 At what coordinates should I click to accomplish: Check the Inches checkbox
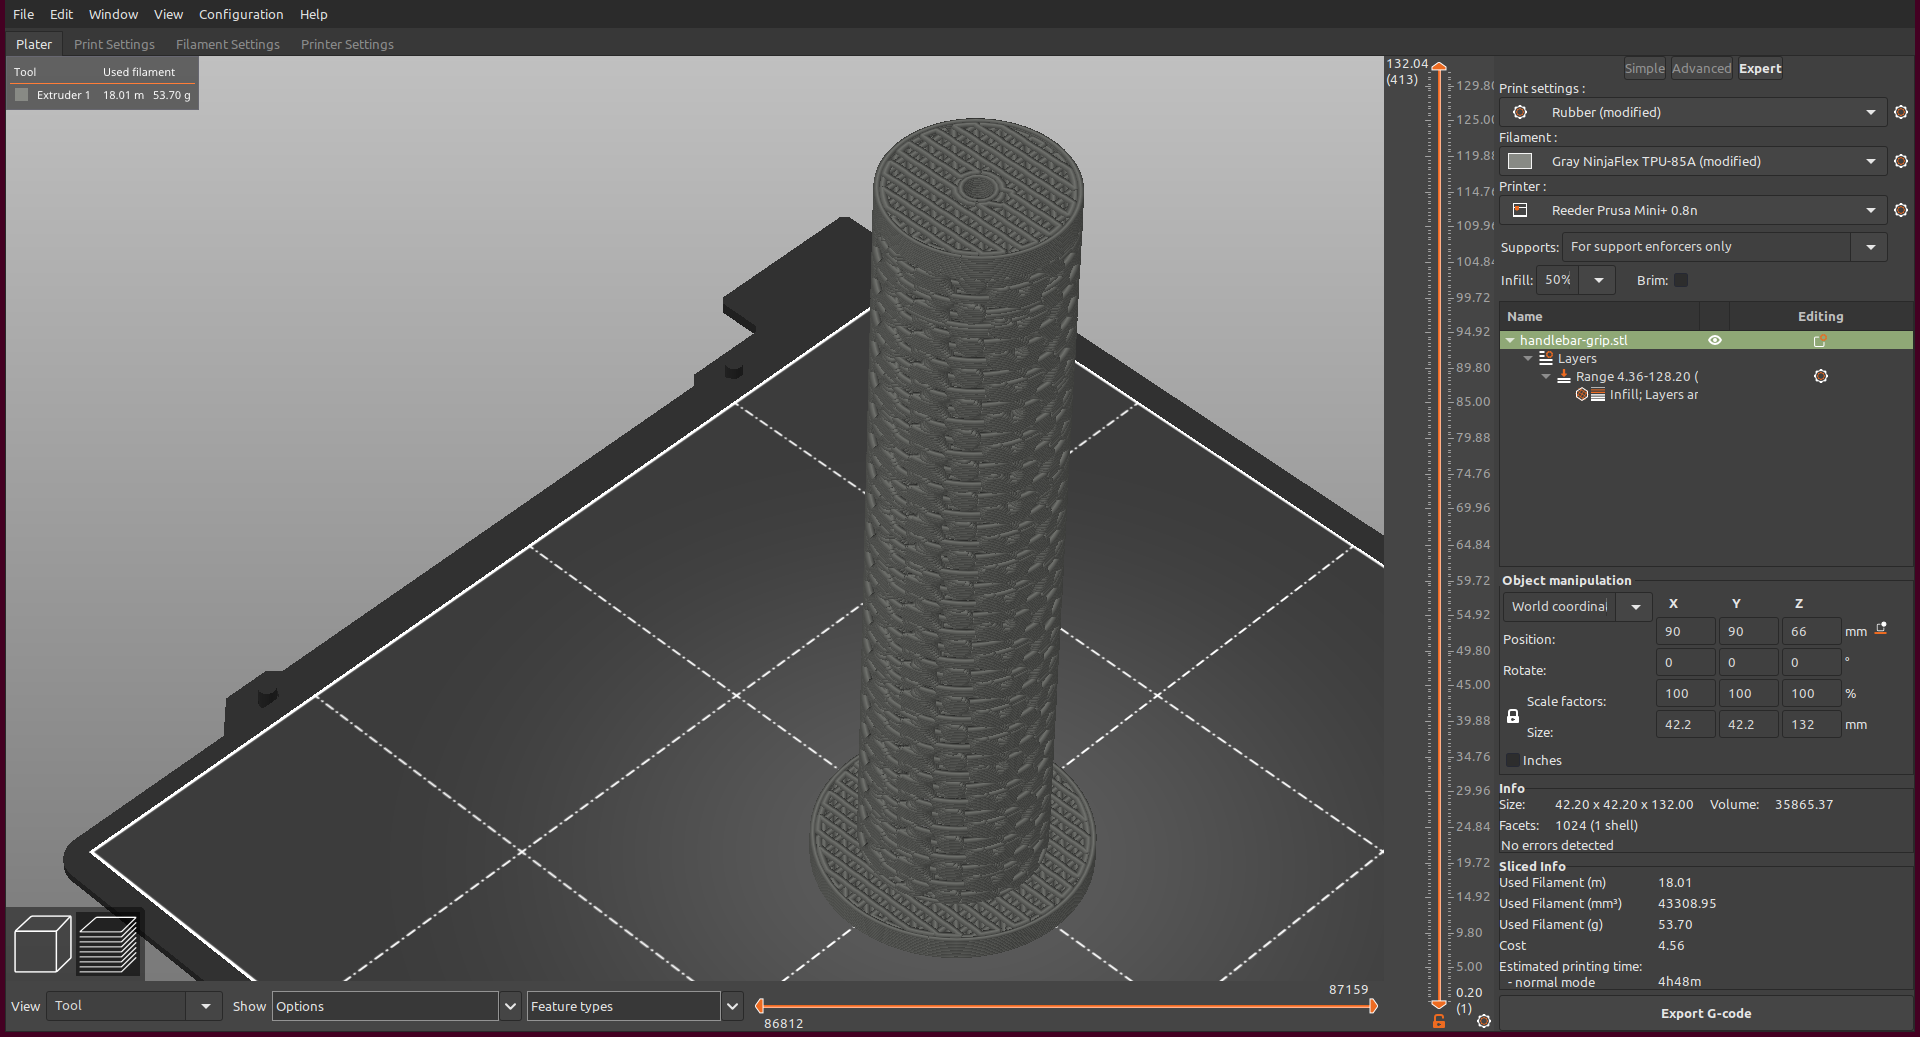pos(1512,760)
